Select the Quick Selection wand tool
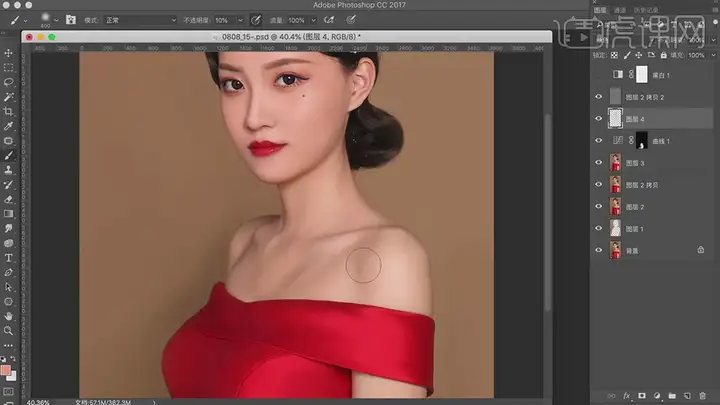The image size is (720, 405). (8, 97)
